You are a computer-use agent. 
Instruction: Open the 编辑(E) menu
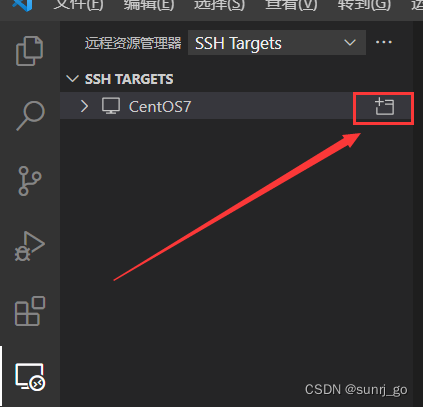pyautogui.click(x=149, y=5)
